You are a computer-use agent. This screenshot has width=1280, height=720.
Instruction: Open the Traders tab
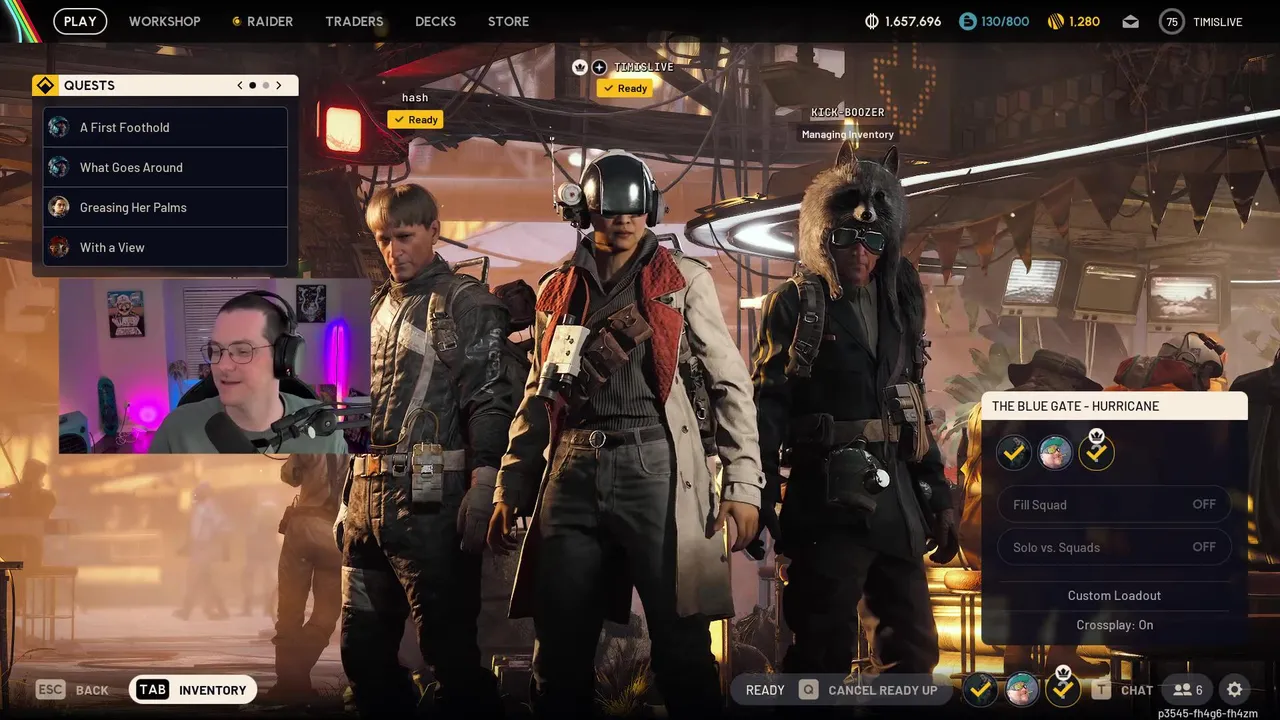(x=354, y=21)
